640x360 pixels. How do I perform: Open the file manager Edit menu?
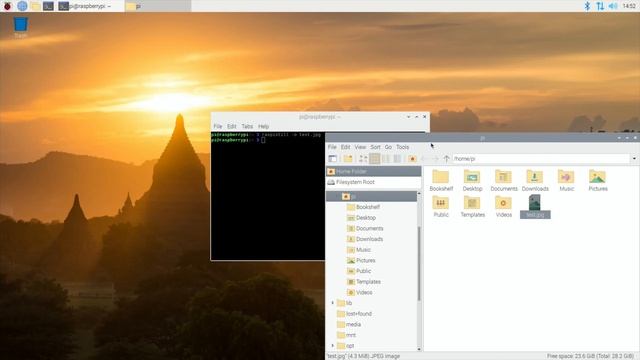click(346, 147)
